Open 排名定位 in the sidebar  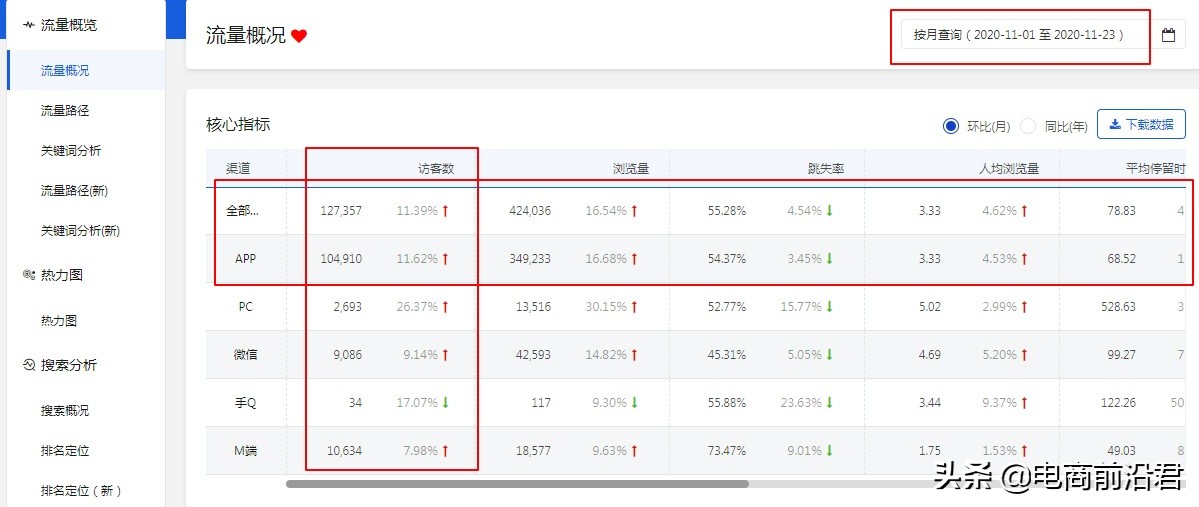pyautogui.click(x=65, y=450)
